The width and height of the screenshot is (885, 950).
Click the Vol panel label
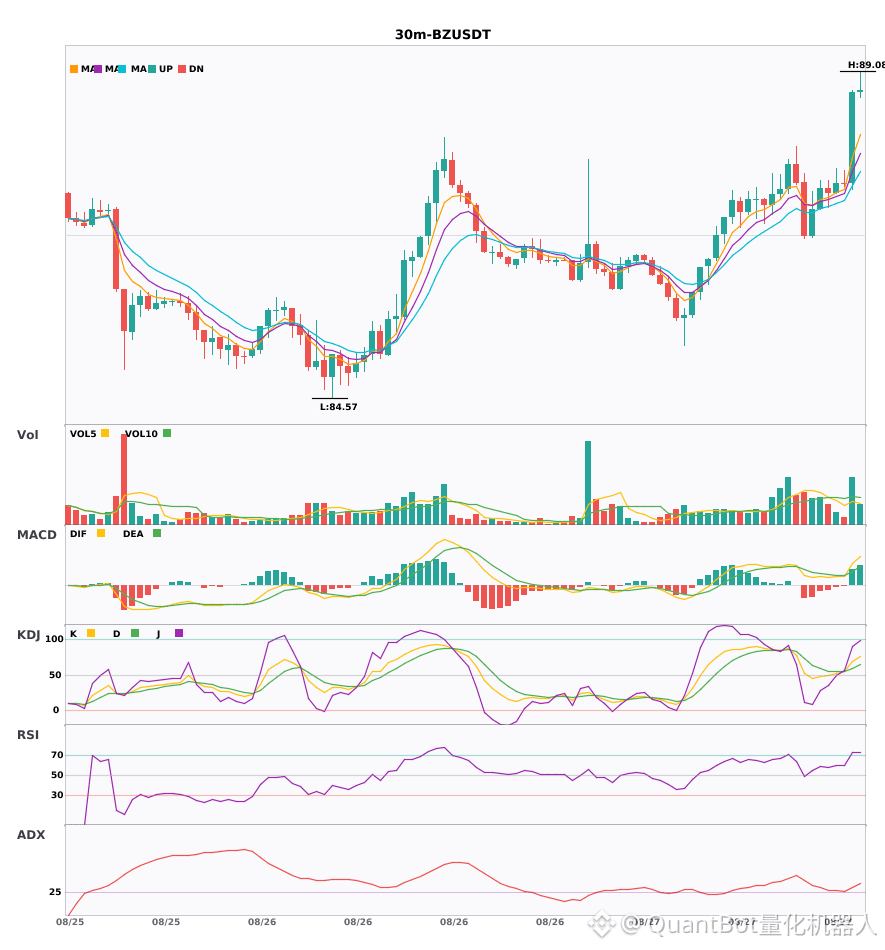[x=27, y=435]
